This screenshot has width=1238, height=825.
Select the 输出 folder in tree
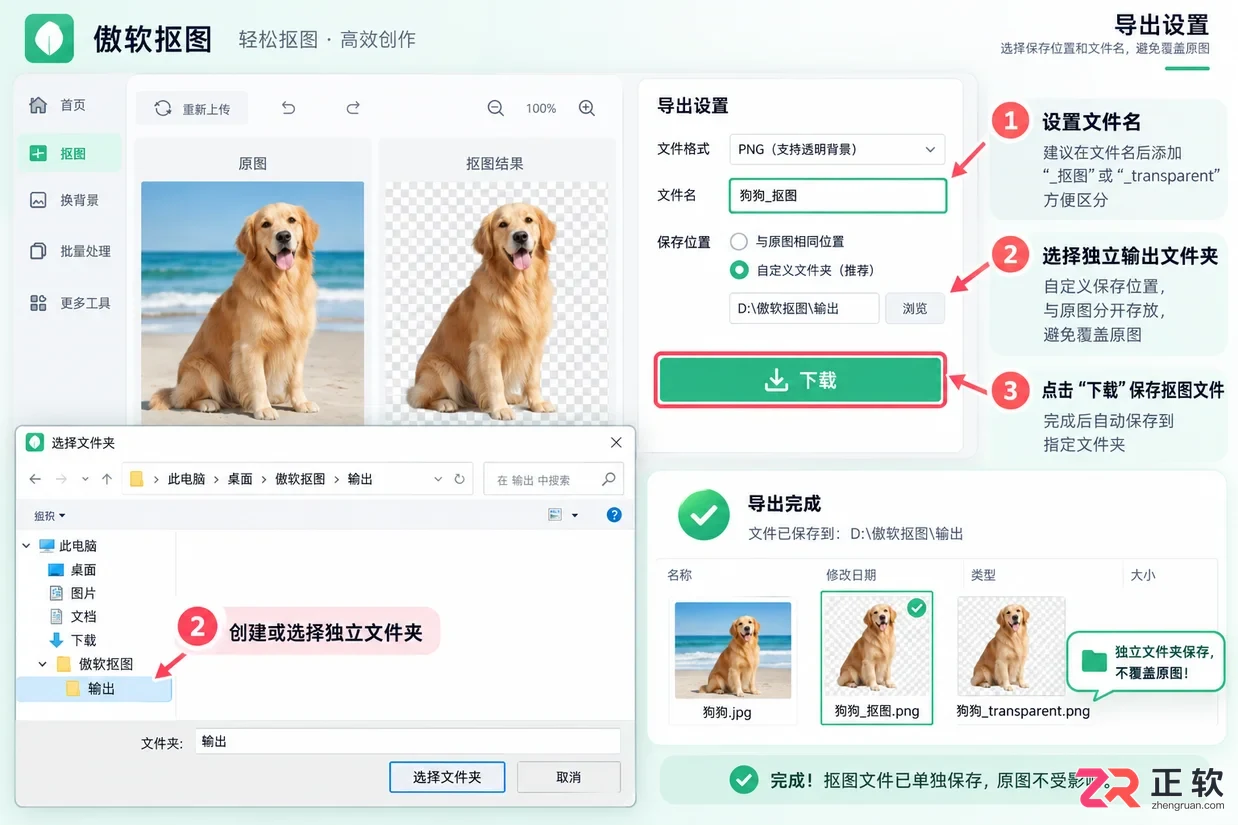(95, 688)
